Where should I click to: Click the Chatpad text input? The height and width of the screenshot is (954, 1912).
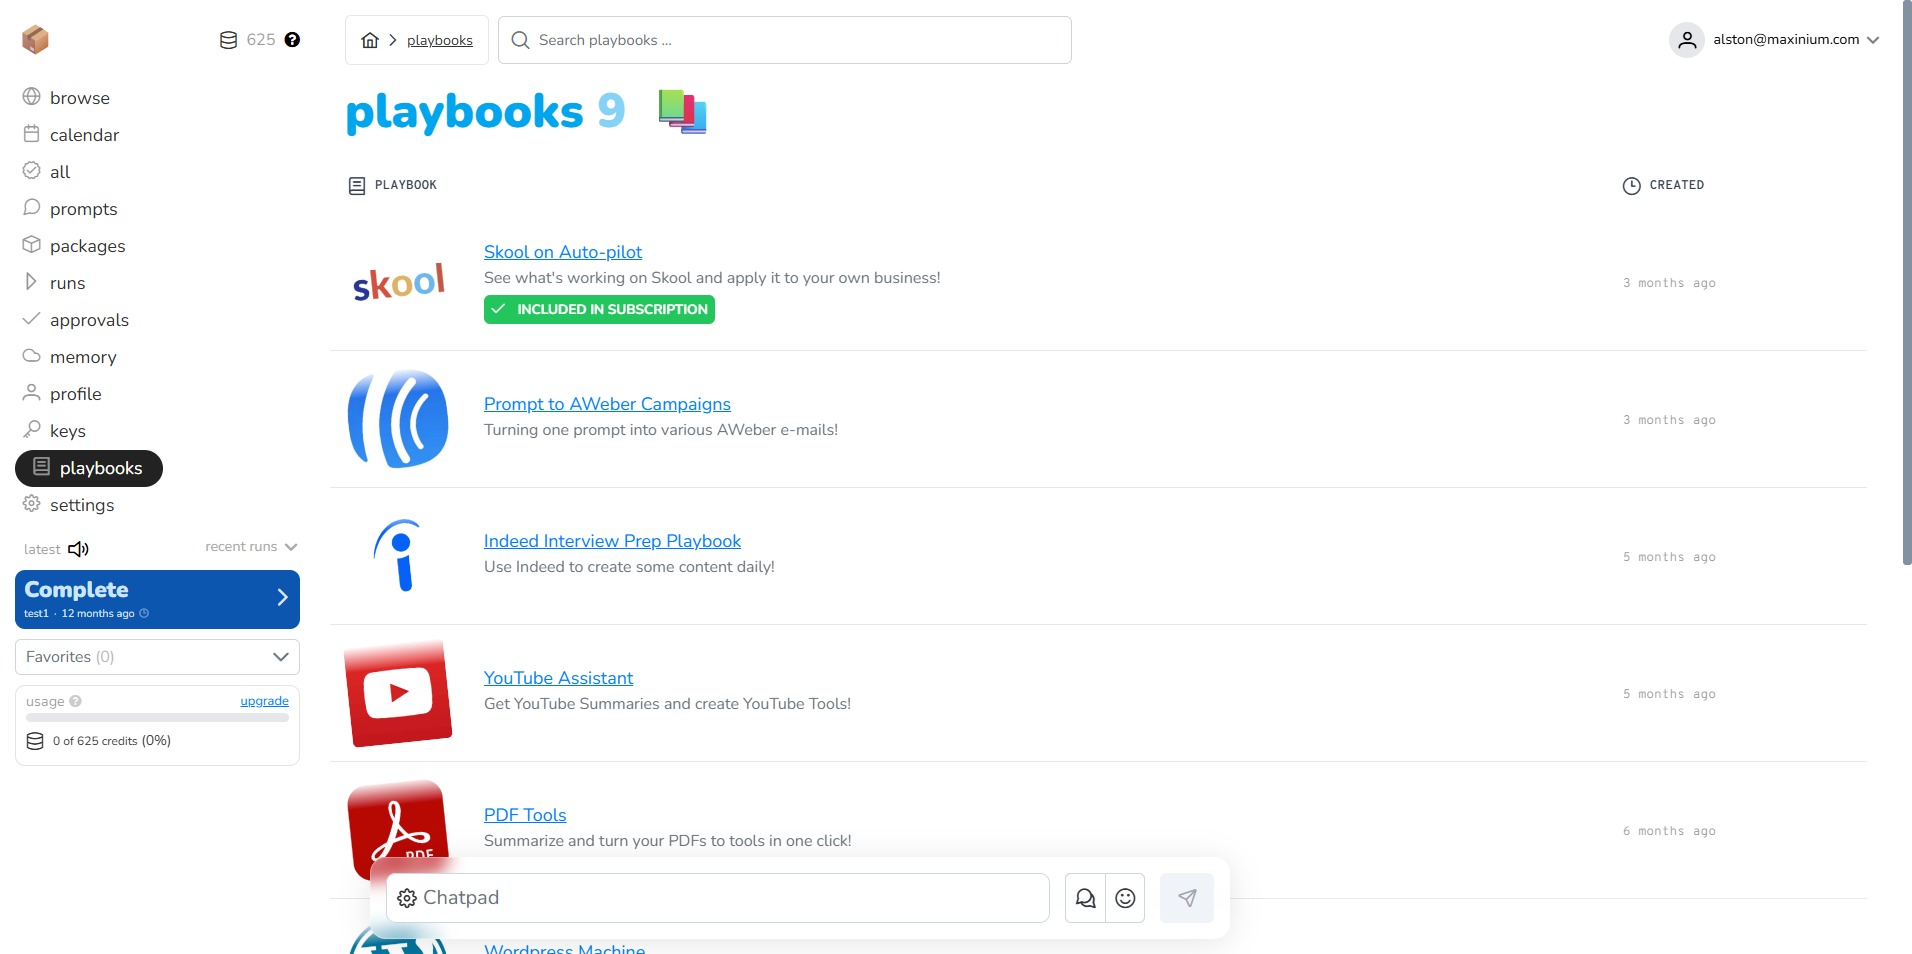coord(718,898)
